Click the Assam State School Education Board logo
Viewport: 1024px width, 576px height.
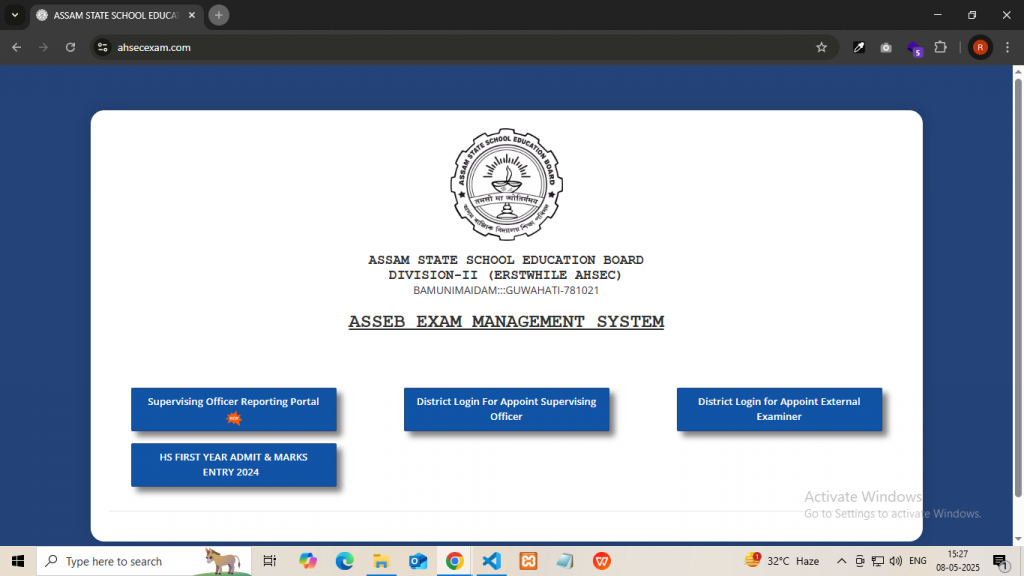point(506,184)
